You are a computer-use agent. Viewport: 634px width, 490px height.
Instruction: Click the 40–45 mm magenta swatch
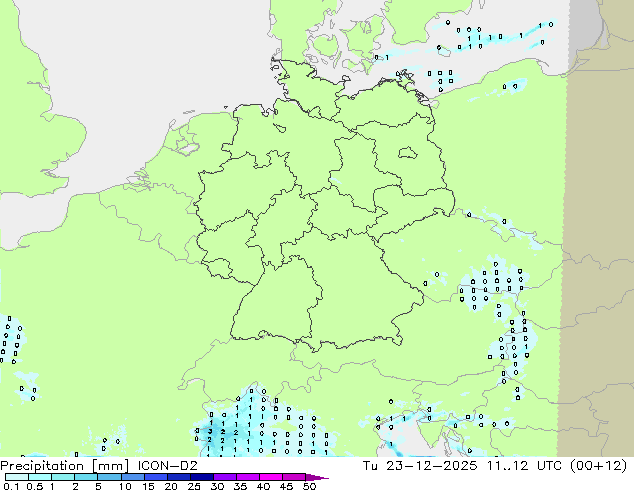pos(270,477)
